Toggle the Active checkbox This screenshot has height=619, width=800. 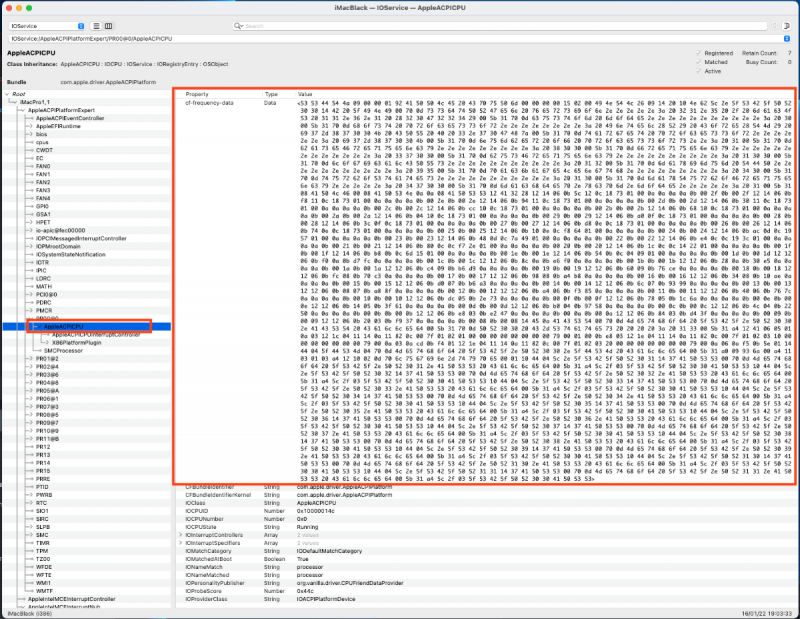click(698, 71)
